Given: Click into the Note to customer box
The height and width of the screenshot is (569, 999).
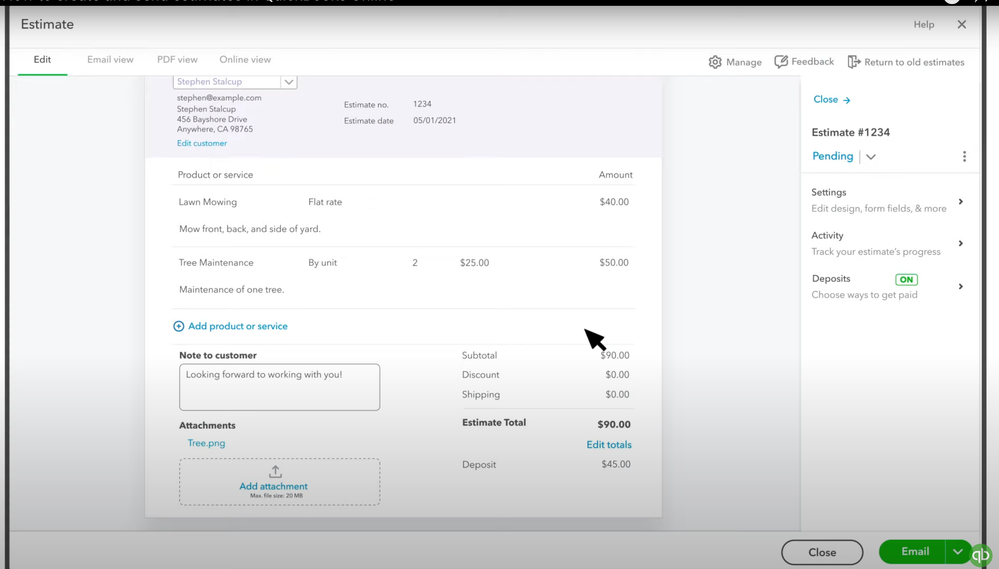Looking at the screenshot, I should pos(280,387).
